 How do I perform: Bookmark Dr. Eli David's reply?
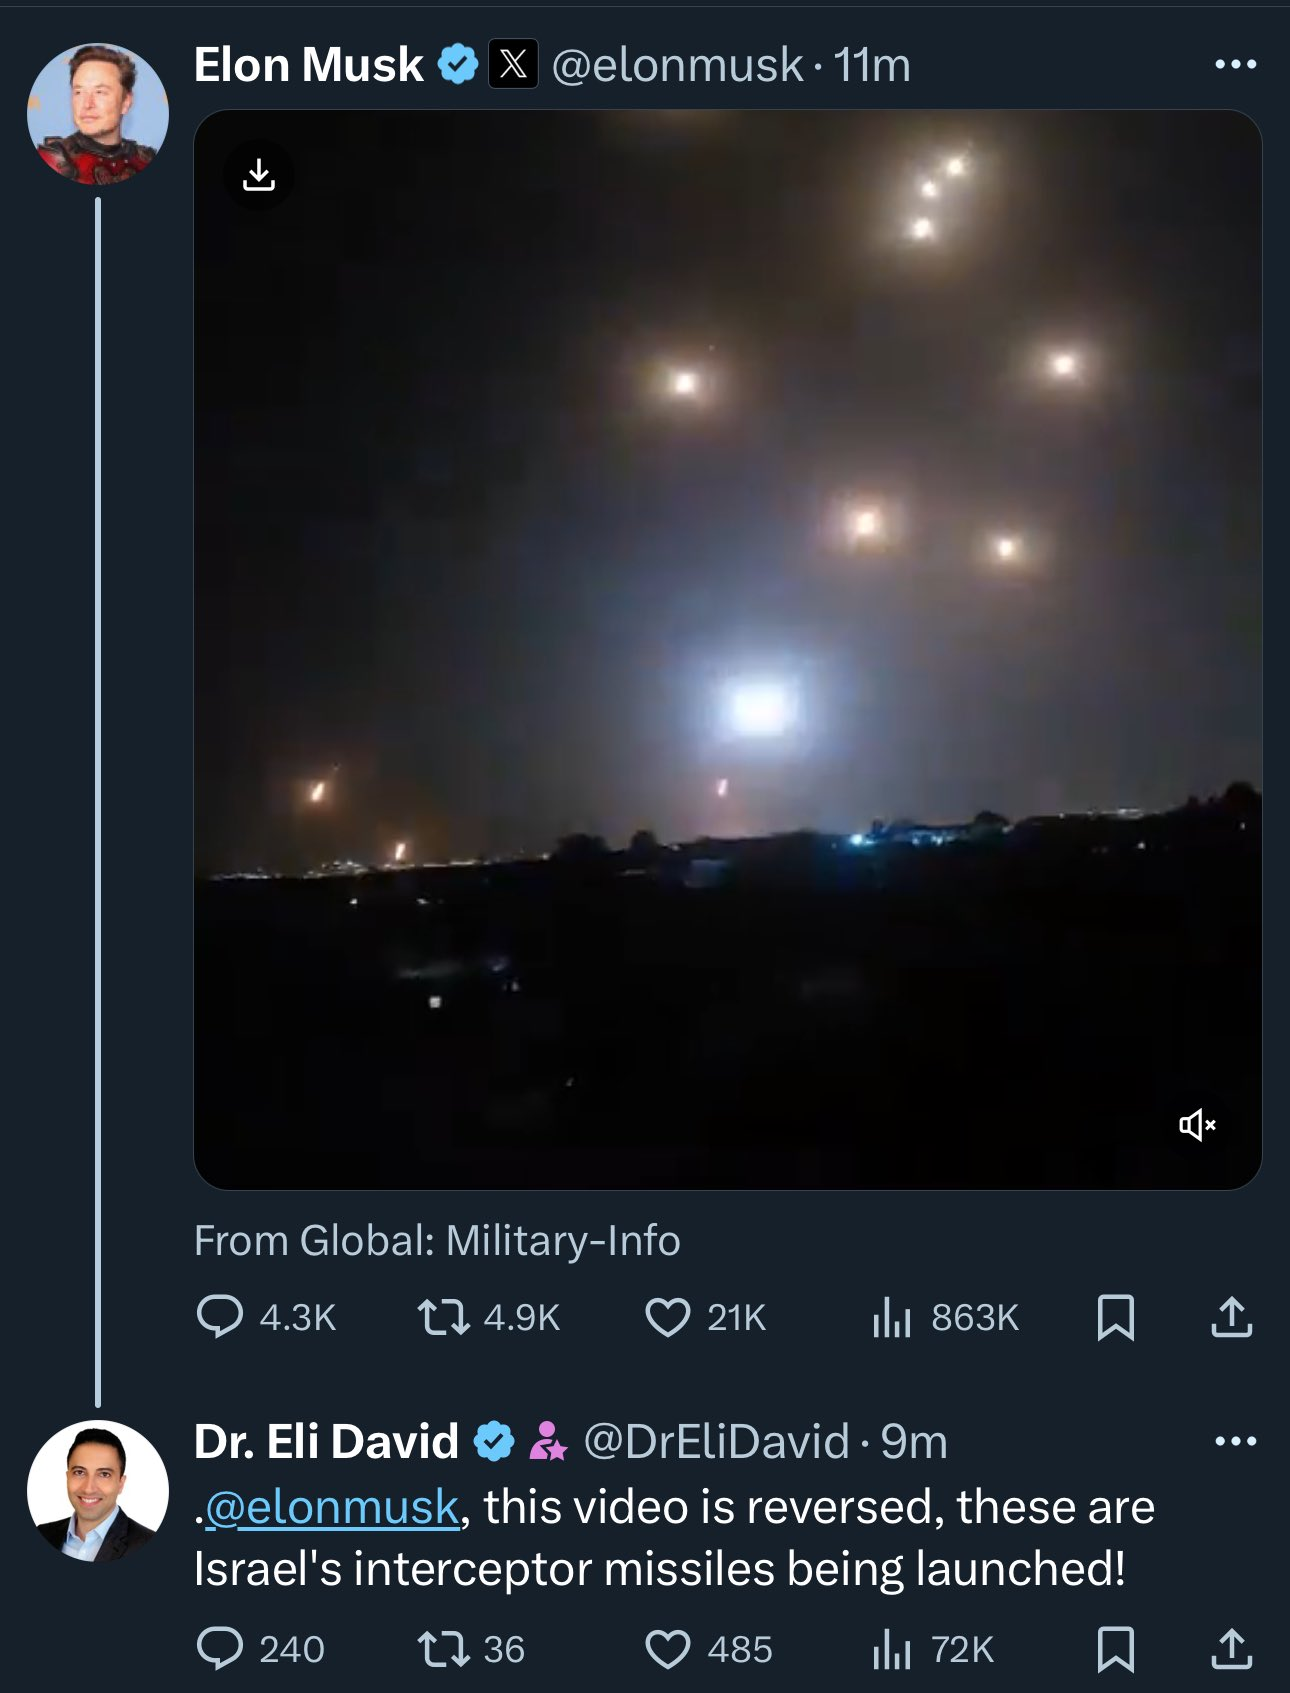point(1115,1649)
